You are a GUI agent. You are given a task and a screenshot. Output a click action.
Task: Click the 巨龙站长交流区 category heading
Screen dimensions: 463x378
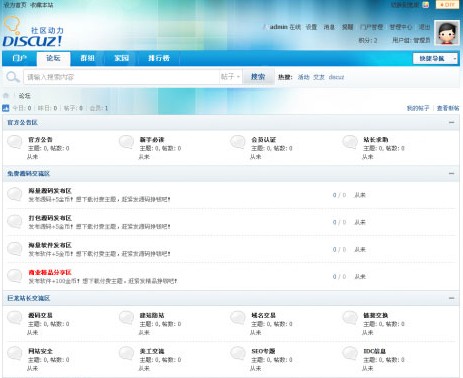[28, 298]
